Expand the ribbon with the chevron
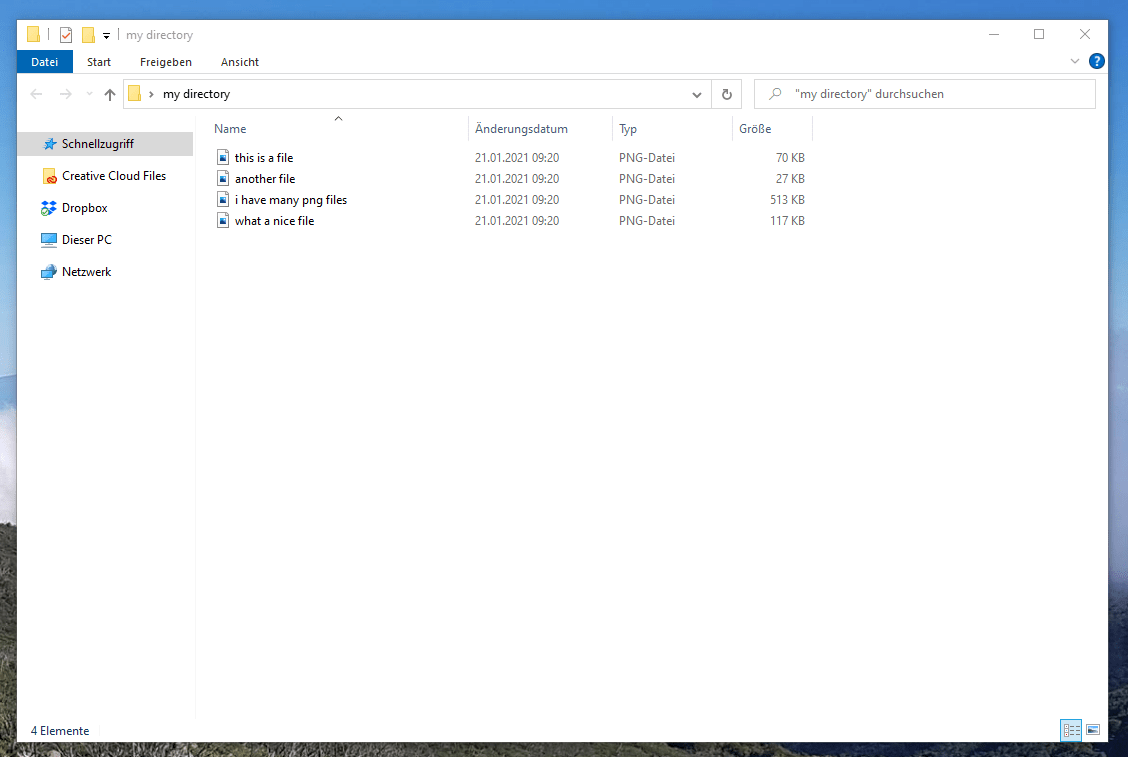The width and height of the screenshot is (1128, 757). pyautogui.click(x=1075, y=61)
